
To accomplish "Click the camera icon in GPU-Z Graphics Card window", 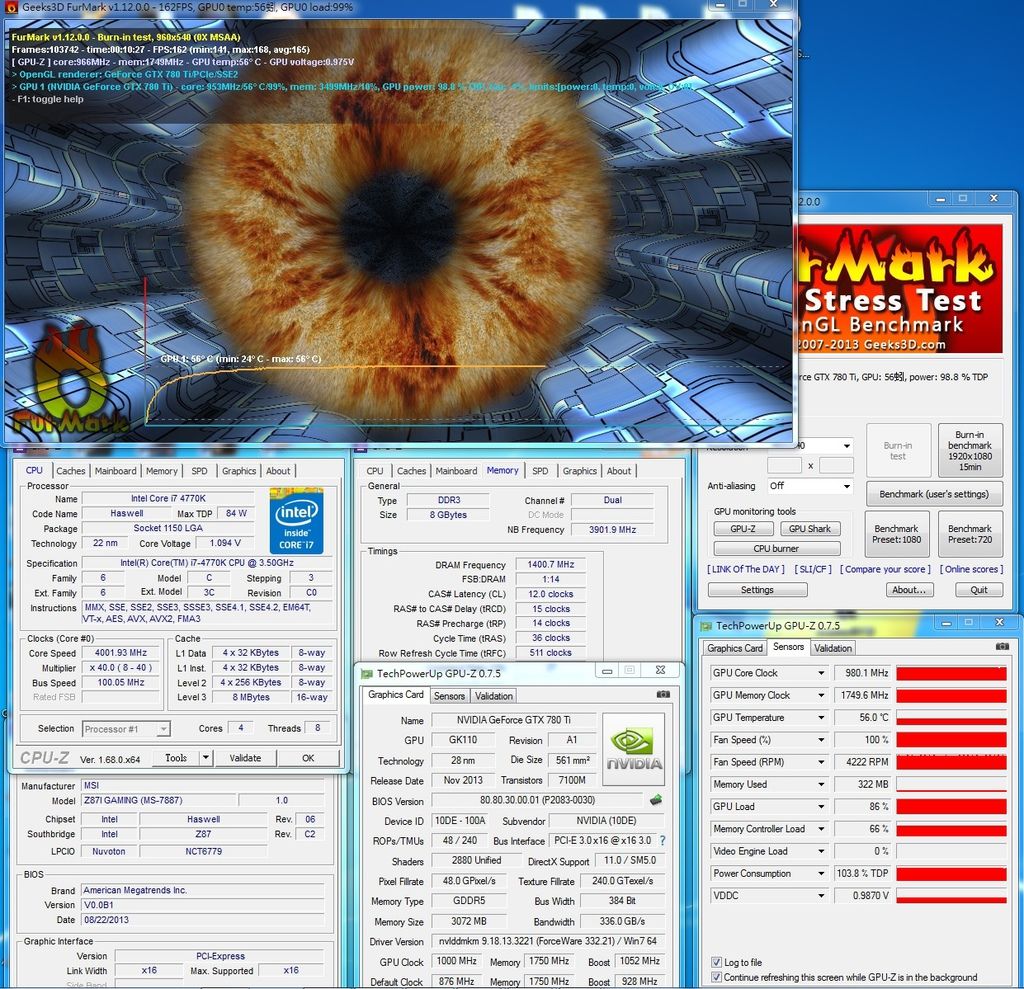I will (663, 694).
